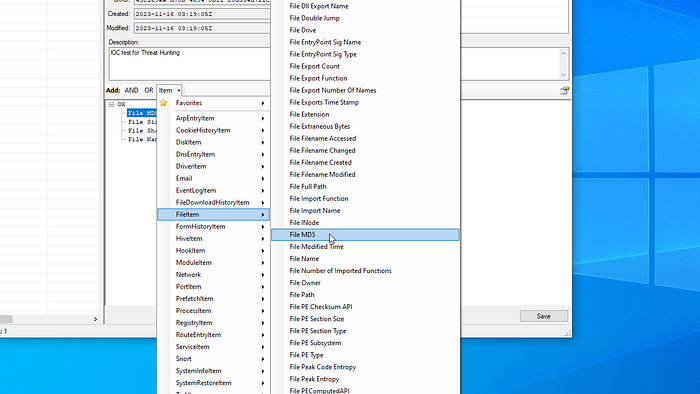Image resolution: width=700 pixels, height=394 pixels.
Task: Click the Save button
Action: (x=544, y=316)
